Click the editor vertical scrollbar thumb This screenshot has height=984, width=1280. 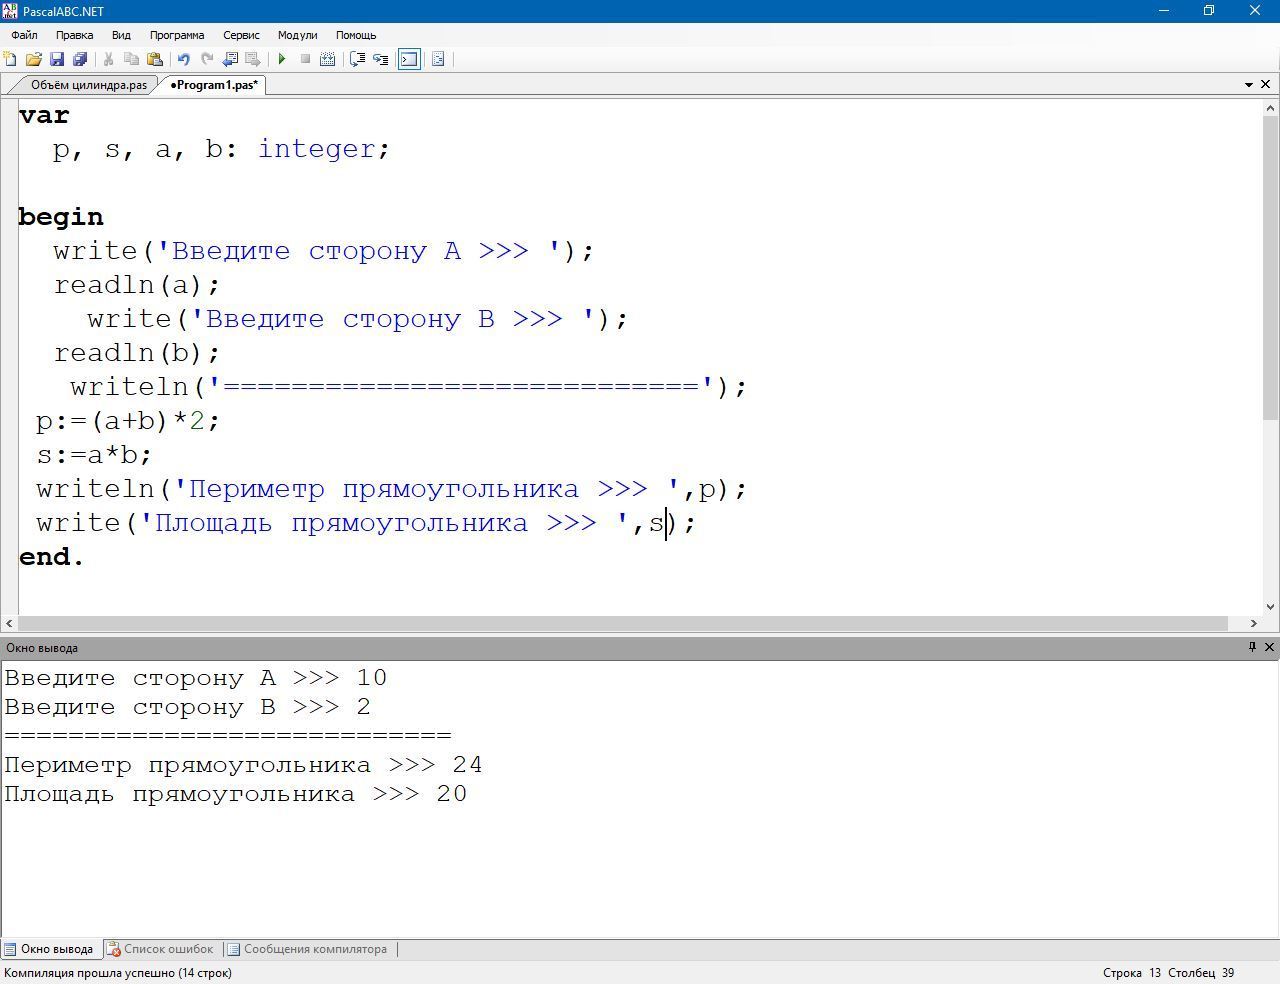1271,267
